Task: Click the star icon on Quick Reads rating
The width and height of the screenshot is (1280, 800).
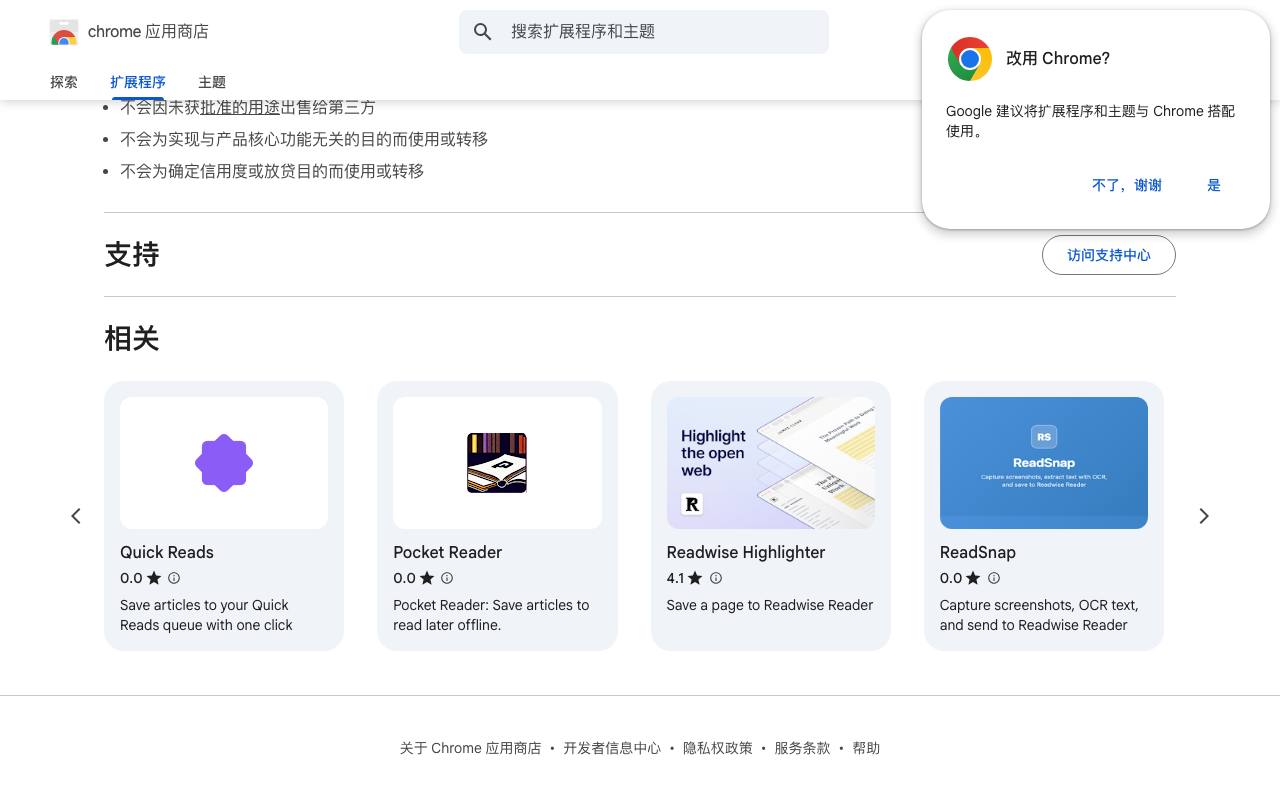Action: 154,578
